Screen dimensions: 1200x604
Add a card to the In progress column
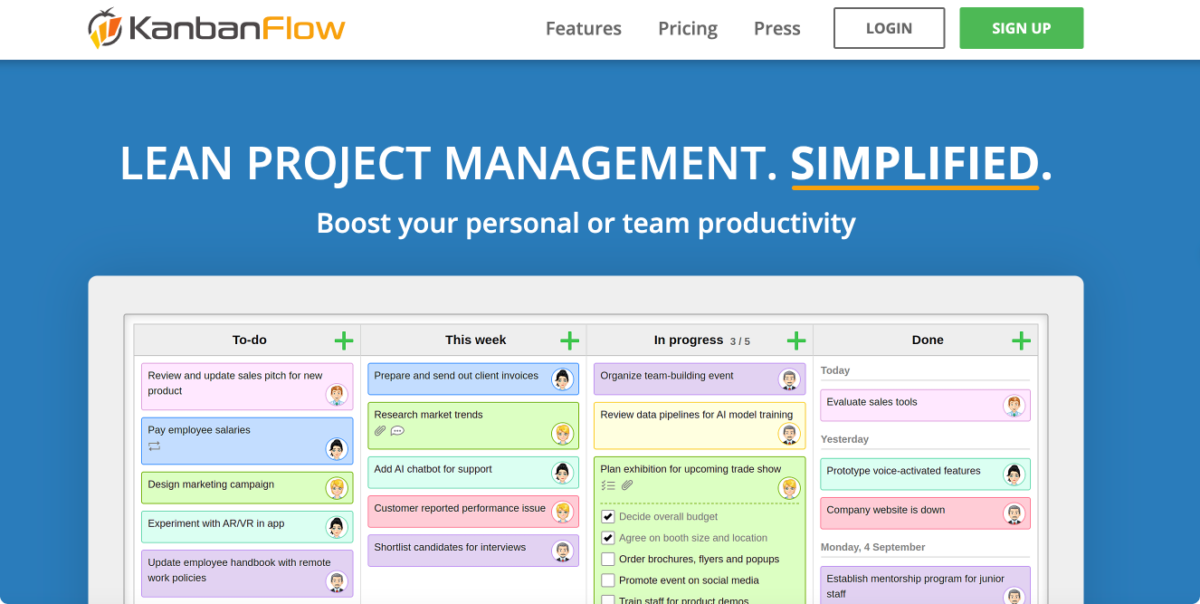point(796,340)
